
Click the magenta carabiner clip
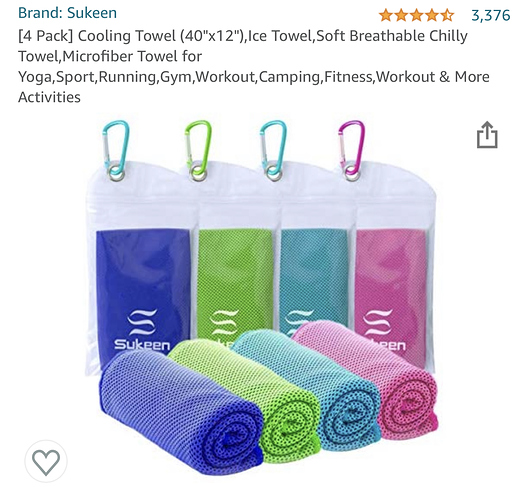pyautogui.click(x=352, y=150)
